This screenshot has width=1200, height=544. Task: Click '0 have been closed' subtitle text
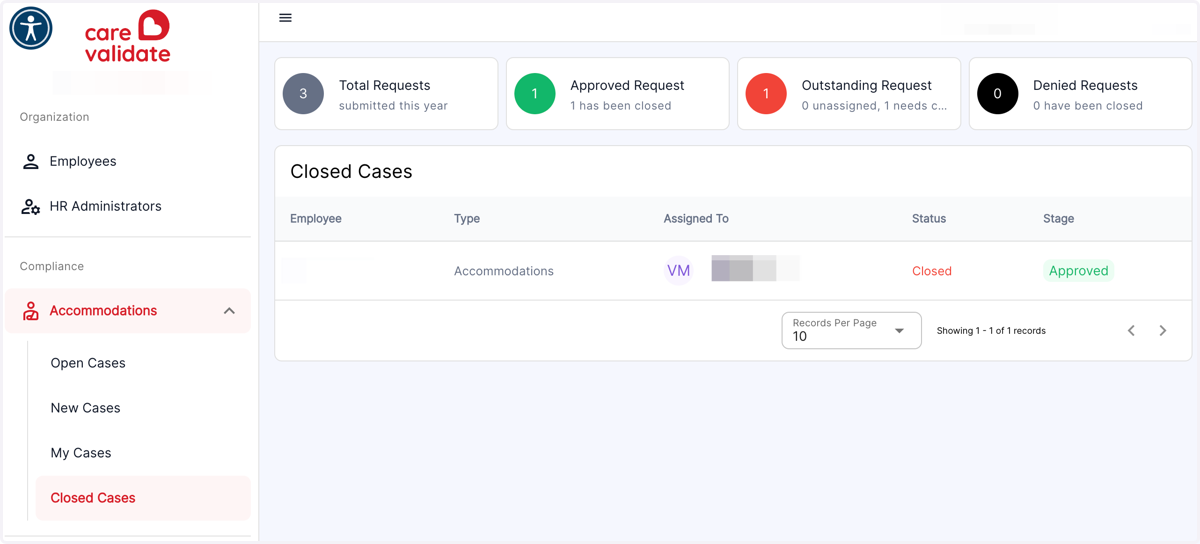click(x=1088, y=106)
